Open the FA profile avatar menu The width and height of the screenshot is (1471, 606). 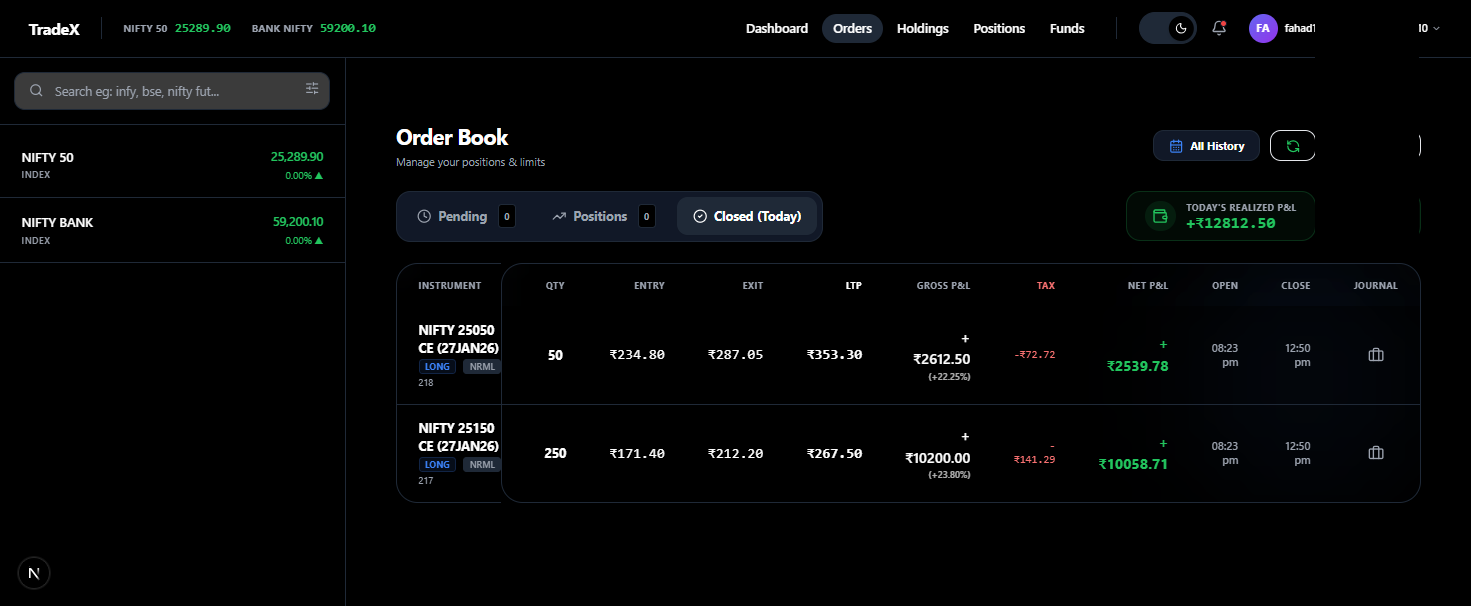coord(1262,28)
